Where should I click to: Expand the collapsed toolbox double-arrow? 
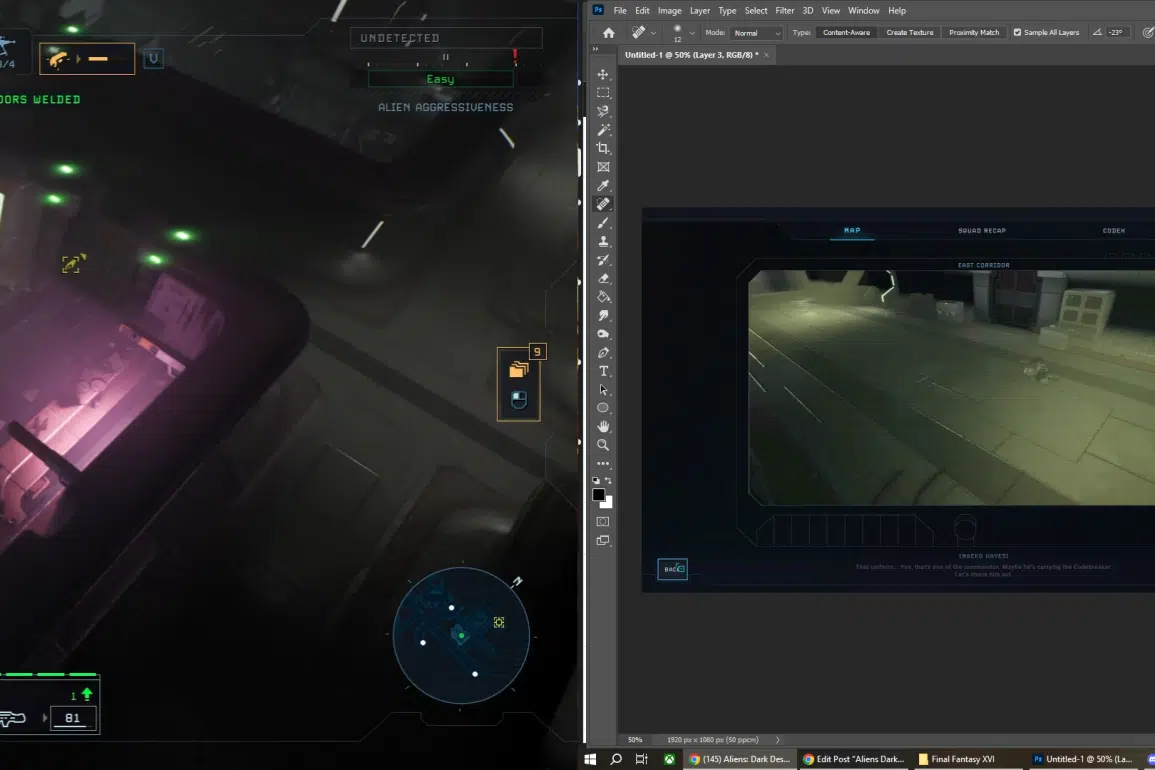(596, 49)
